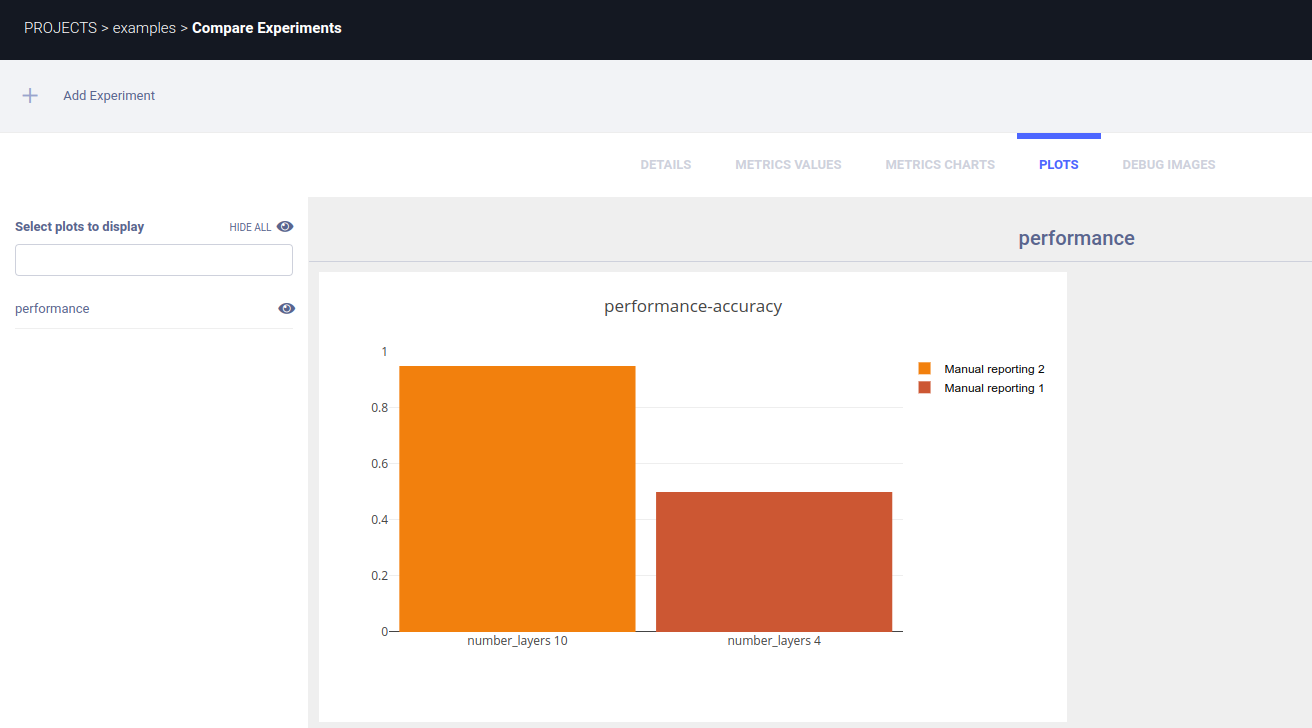The width and height of the screenshot is (1312, 728).
Task: Open the DEBUG IMAGES tab
Action: (1168, 165)
